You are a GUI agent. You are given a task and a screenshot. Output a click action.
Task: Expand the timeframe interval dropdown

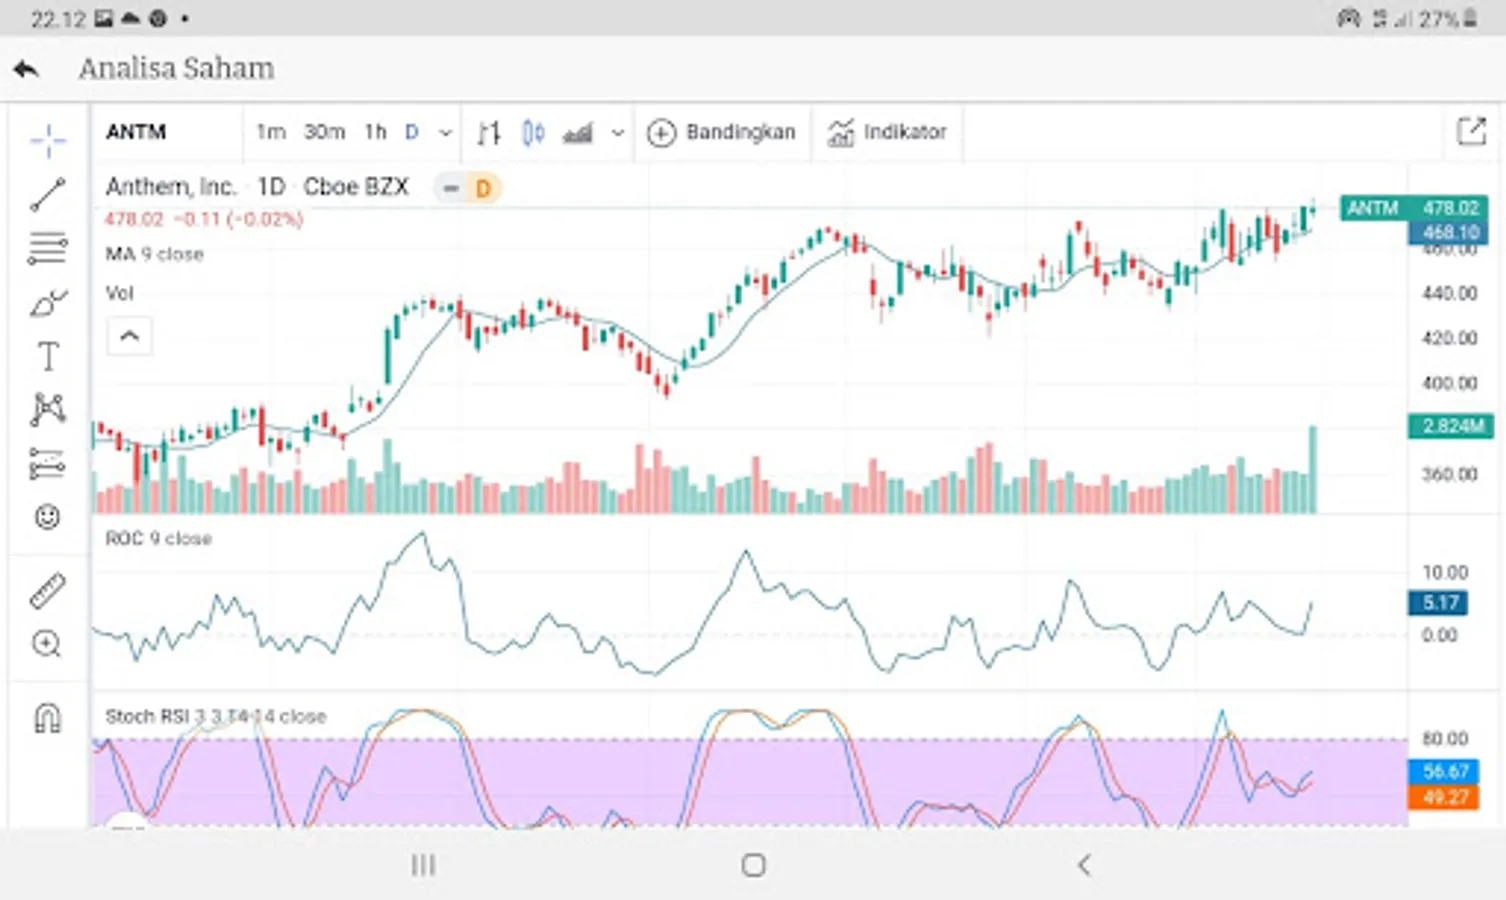[x=446, y=132]
